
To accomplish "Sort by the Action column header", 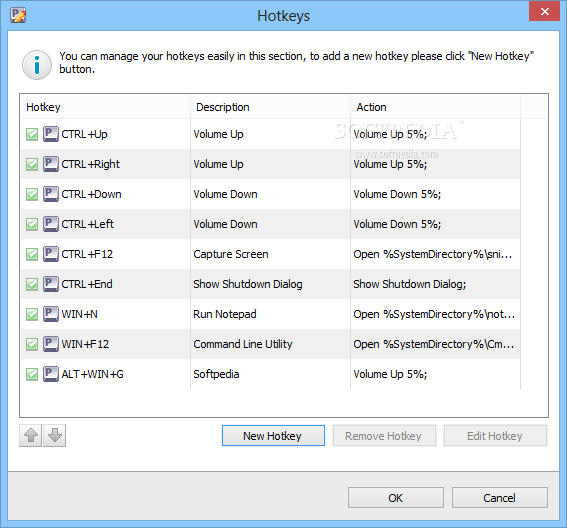I will pos(435,107).
